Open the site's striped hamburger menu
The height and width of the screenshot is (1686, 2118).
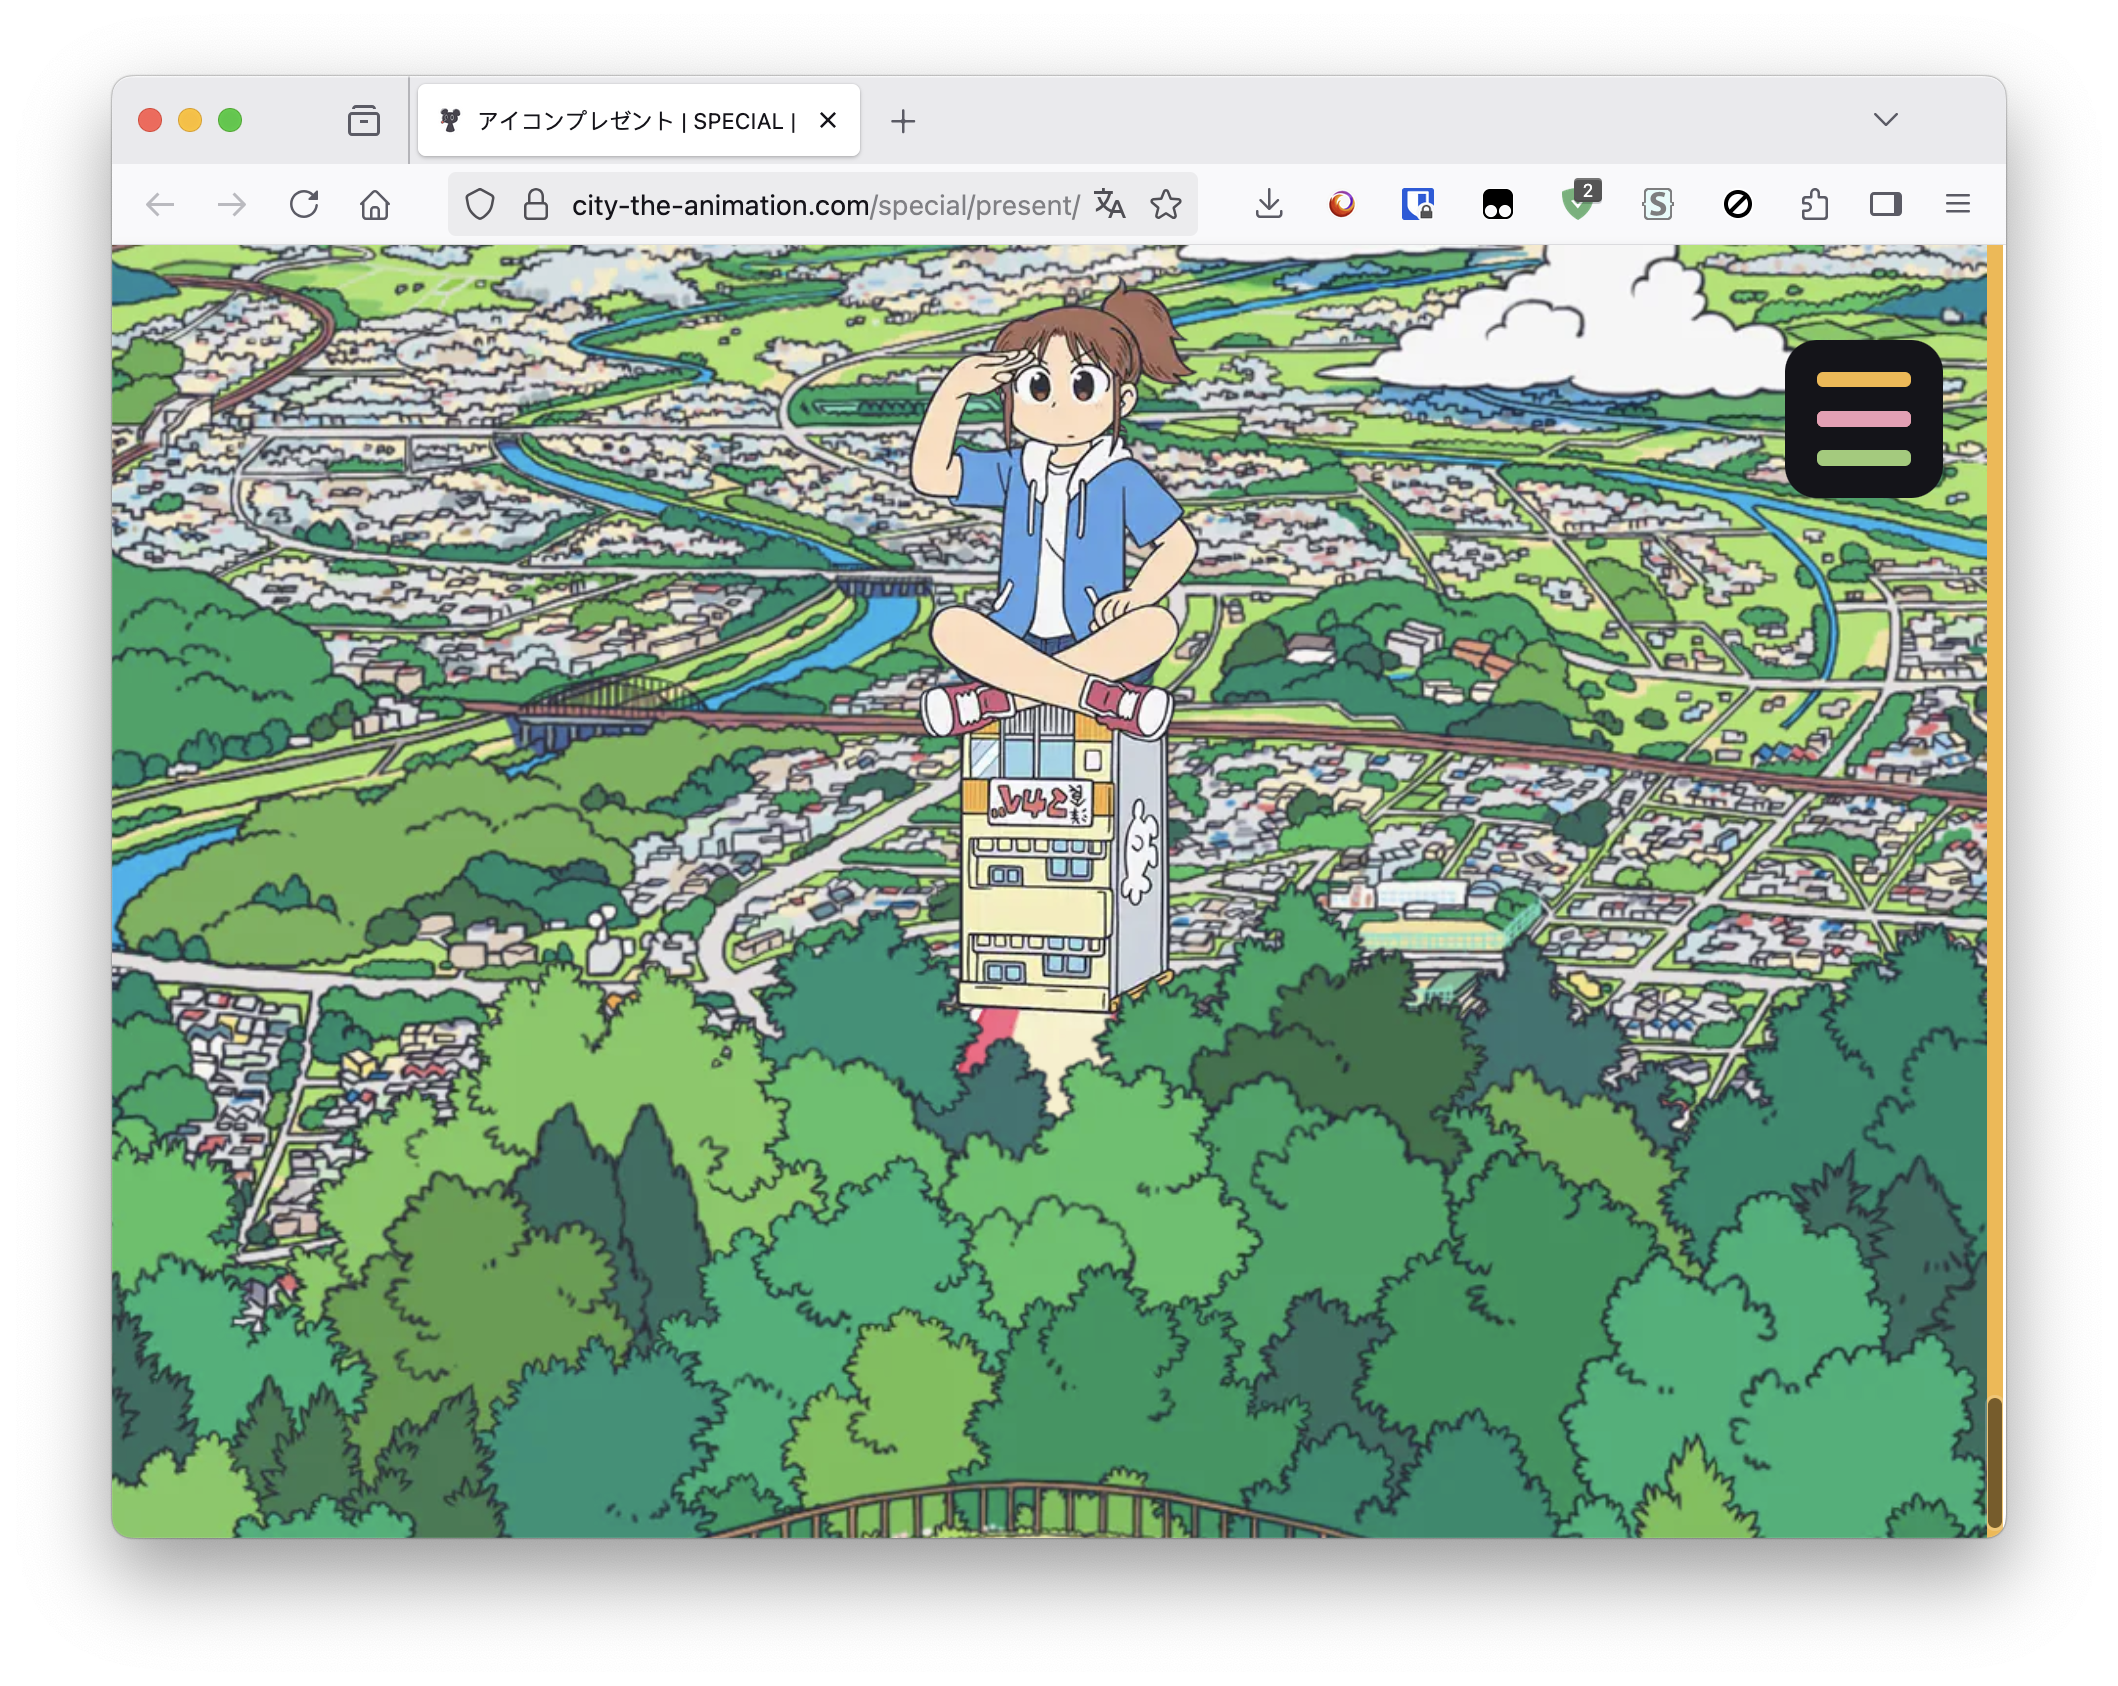click(1864, 419)
